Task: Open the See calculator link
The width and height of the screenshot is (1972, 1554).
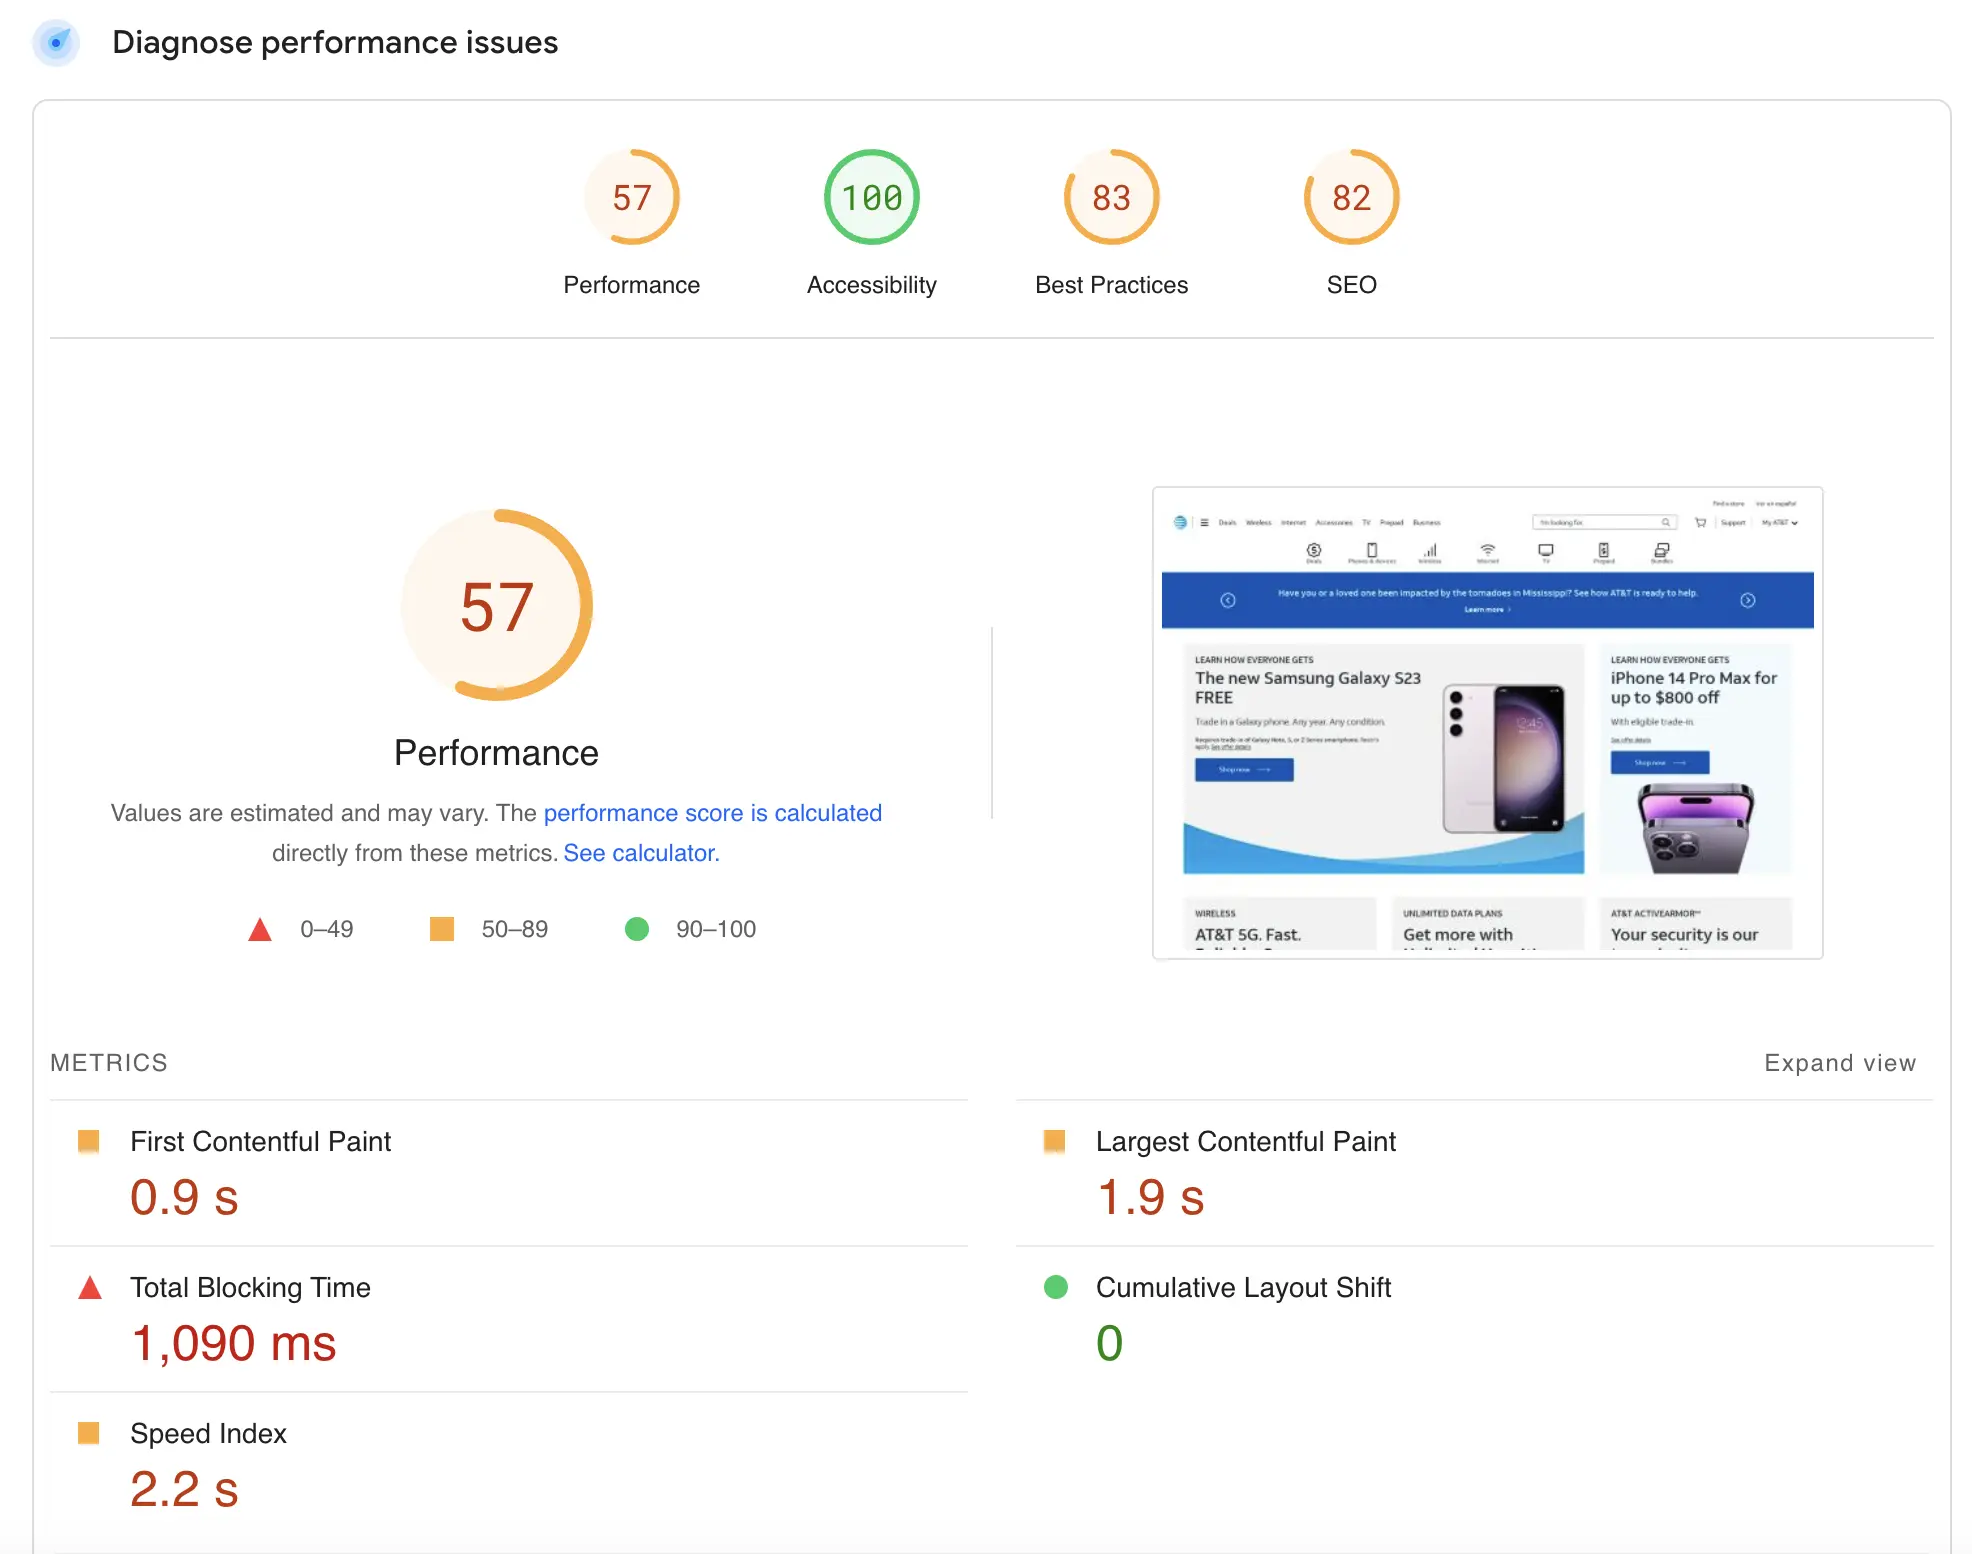Action: click(x=641, y=853)
